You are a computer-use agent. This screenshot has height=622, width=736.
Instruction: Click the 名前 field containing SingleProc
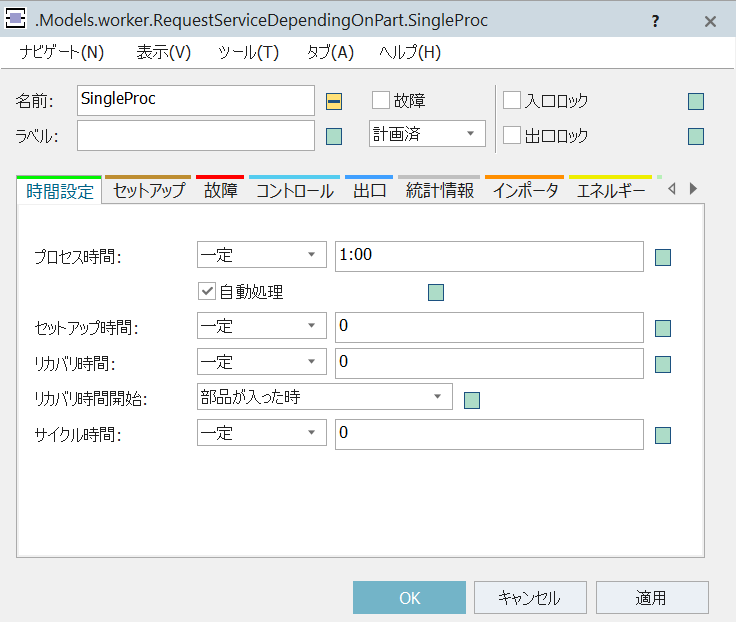click(x=196, y=100)
